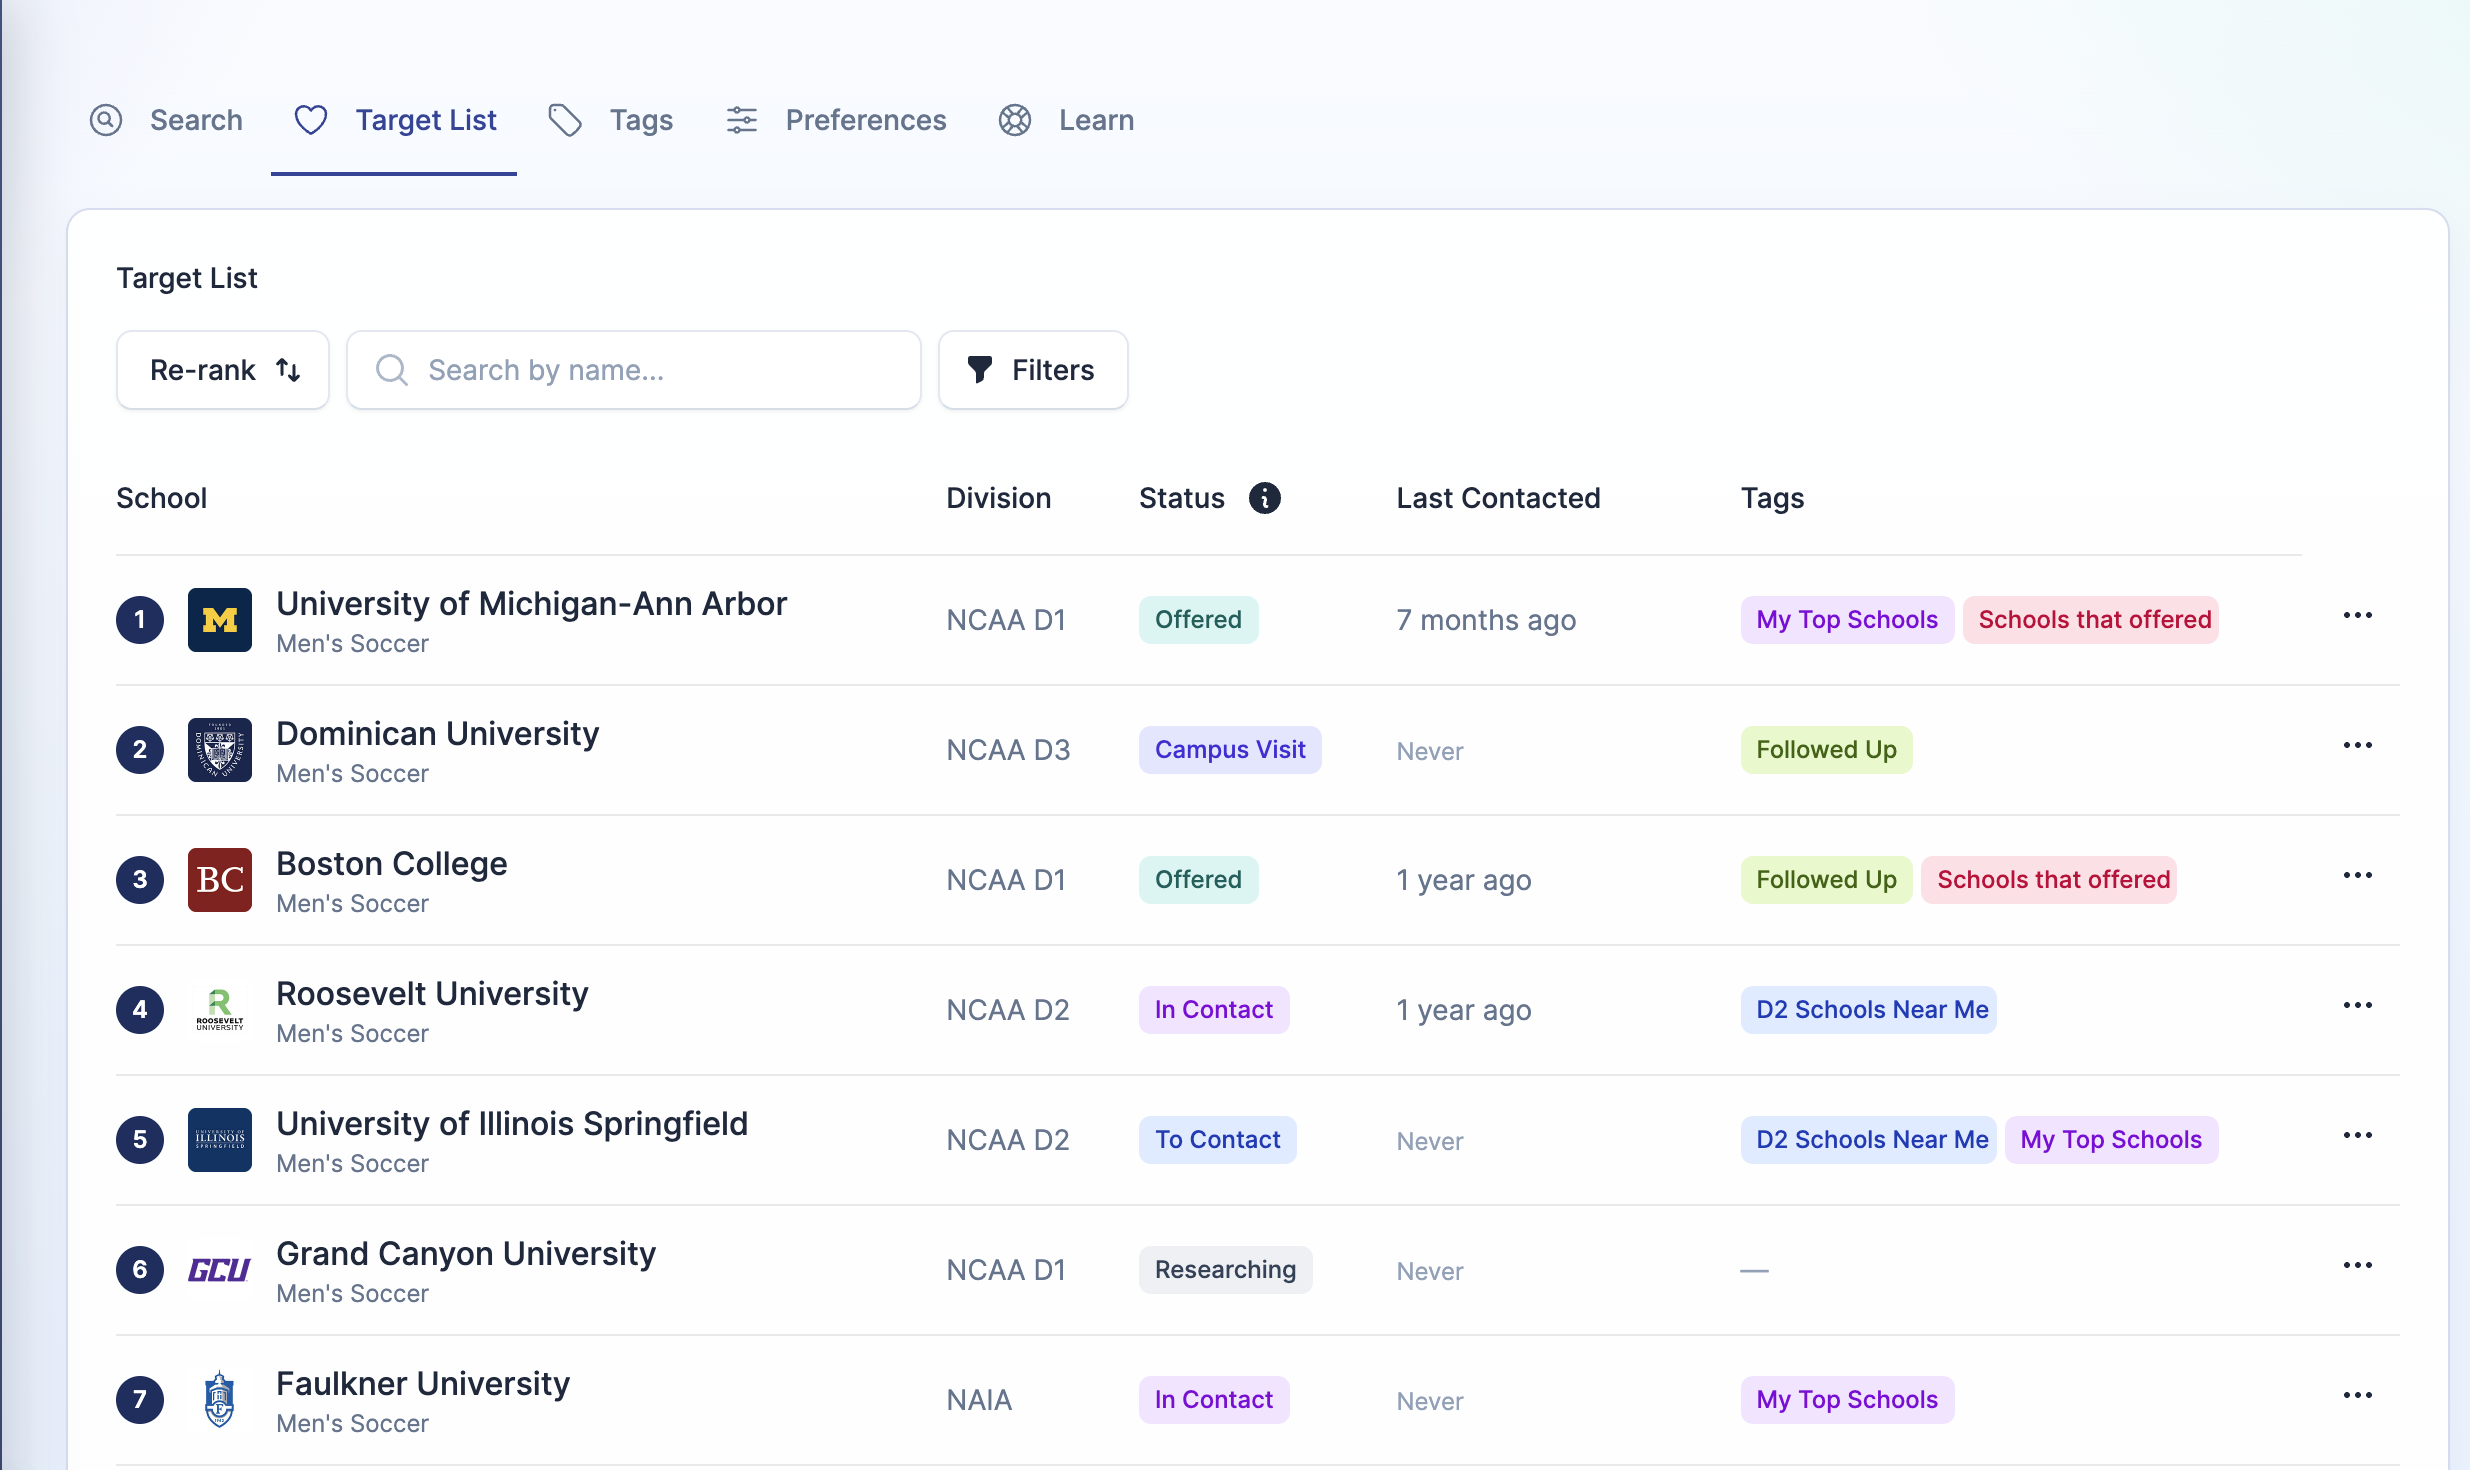Screen dimensions: 2470x1470
Task: Click the Dominican University crest logo
Action: (220, 750)
